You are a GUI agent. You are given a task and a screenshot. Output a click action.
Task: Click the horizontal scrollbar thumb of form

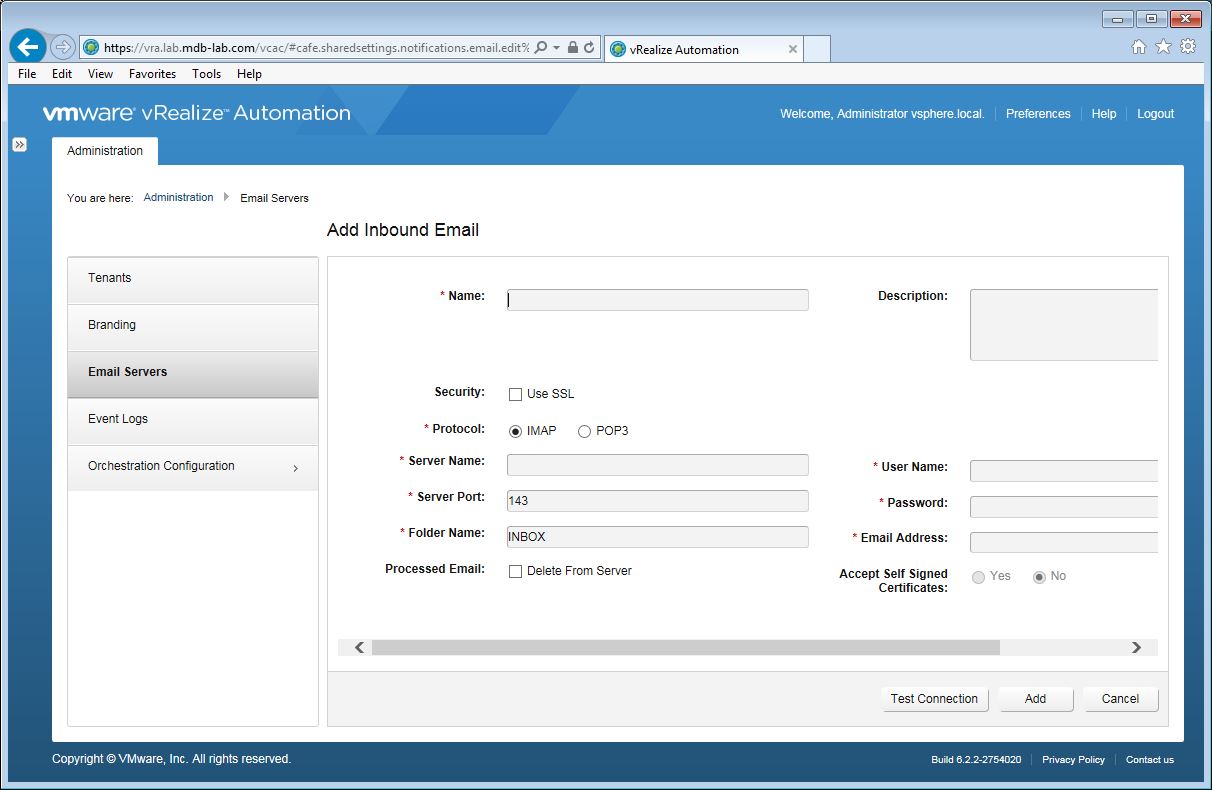[685, 648]
